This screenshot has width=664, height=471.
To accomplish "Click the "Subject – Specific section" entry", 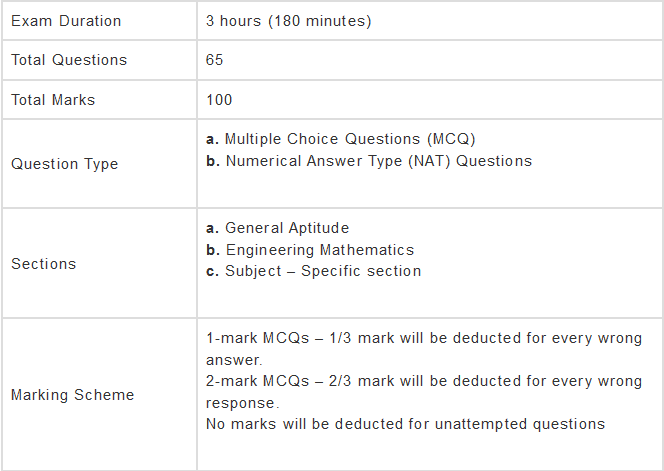I will (x=323, y=271).
